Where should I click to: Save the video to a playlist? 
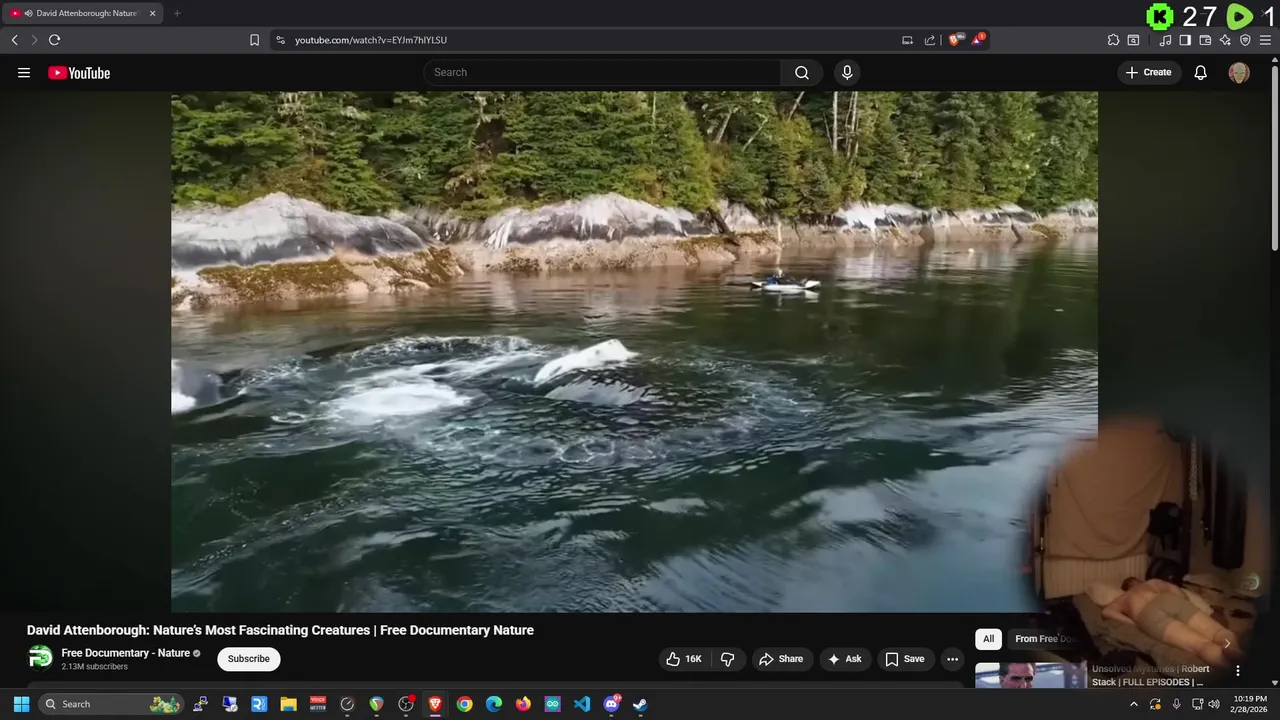click(x=905, y=659)
